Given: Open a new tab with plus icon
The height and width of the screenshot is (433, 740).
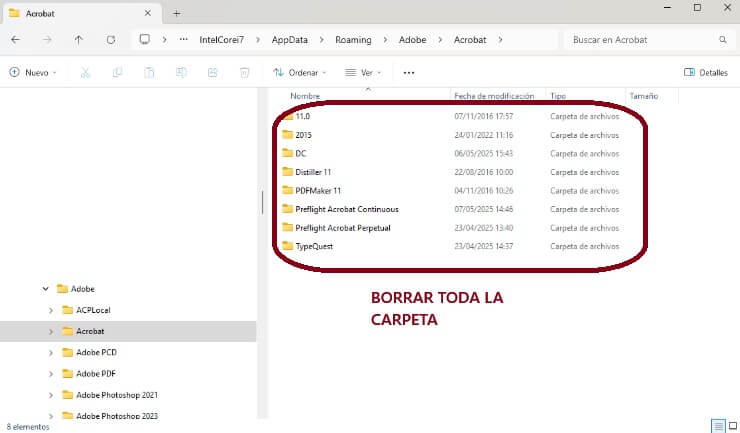Looking at the screenshot, I should click(x=177, y=13).
